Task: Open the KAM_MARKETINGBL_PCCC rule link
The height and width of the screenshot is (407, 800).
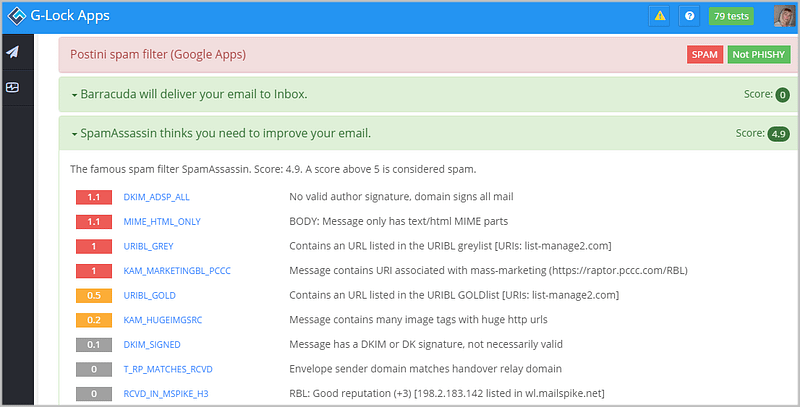Action: click(x=177, y=271)
